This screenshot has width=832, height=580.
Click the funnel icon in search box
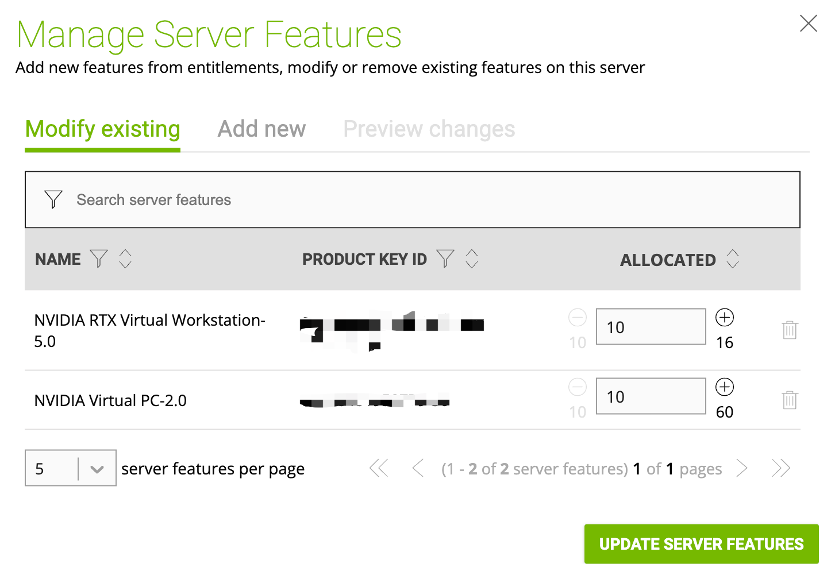[53, 200]
